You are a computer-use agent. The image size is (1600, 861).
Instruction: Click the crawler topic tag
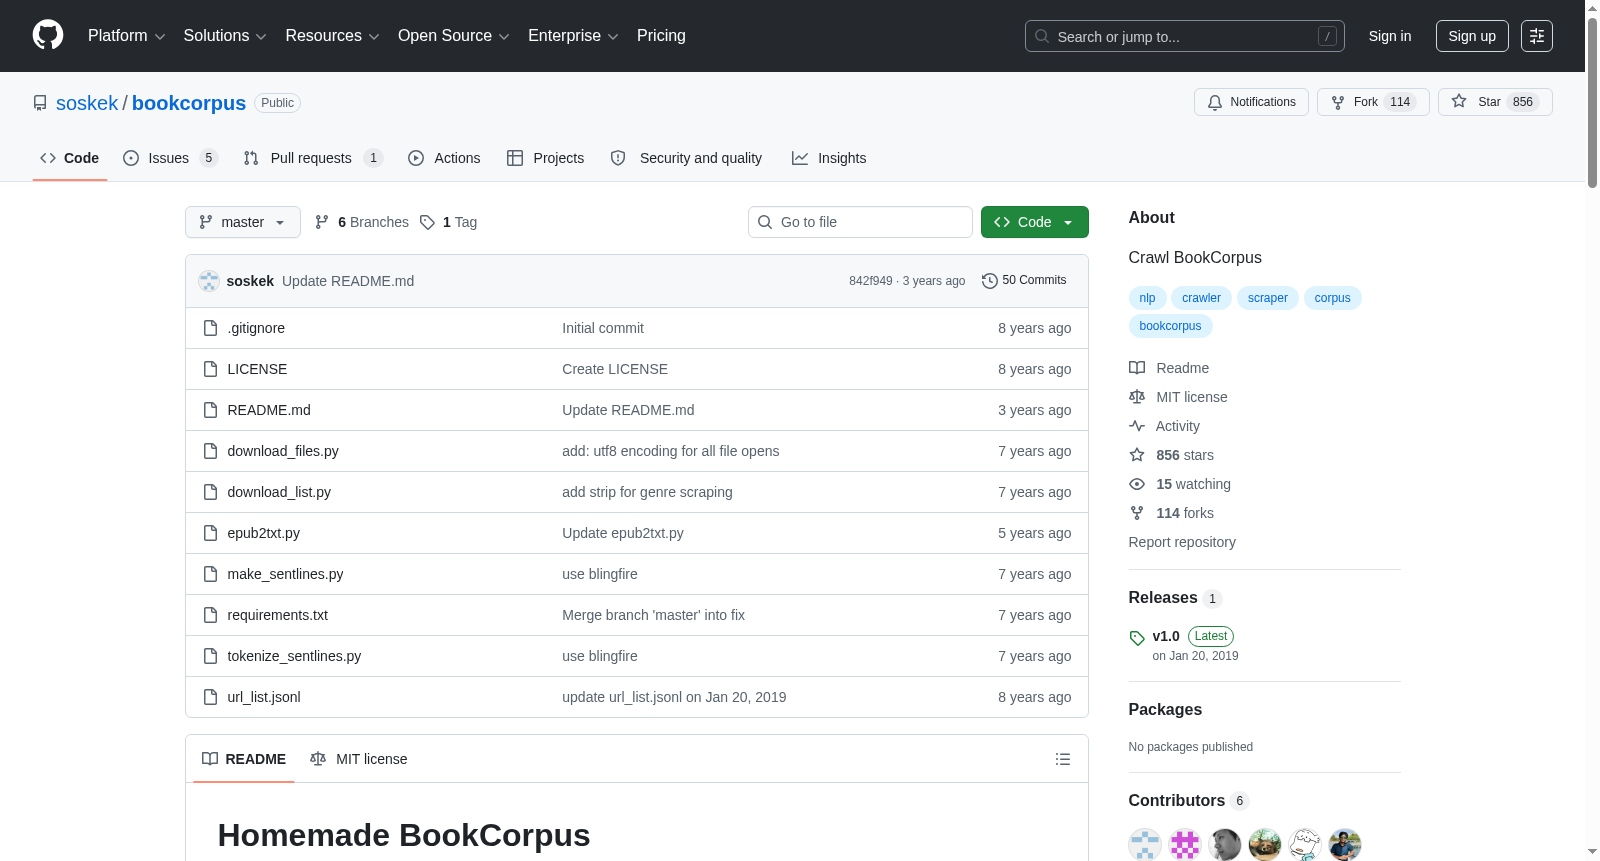point(1201,298)
